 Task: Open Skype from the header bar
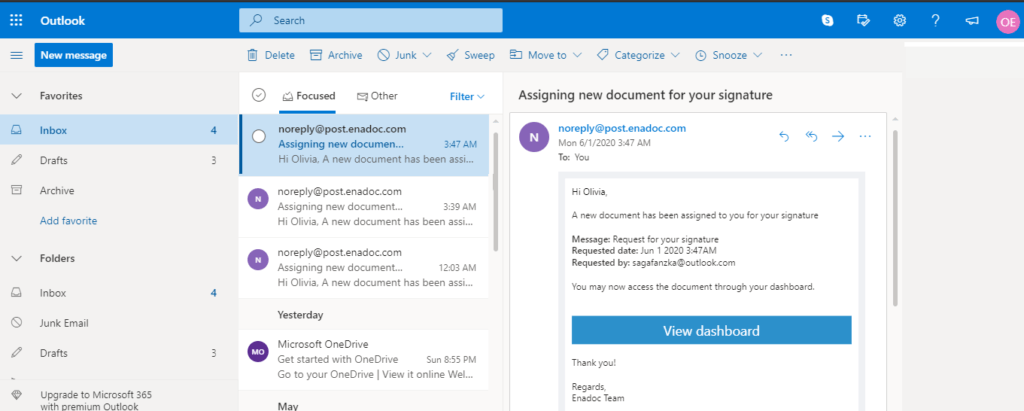827,20
